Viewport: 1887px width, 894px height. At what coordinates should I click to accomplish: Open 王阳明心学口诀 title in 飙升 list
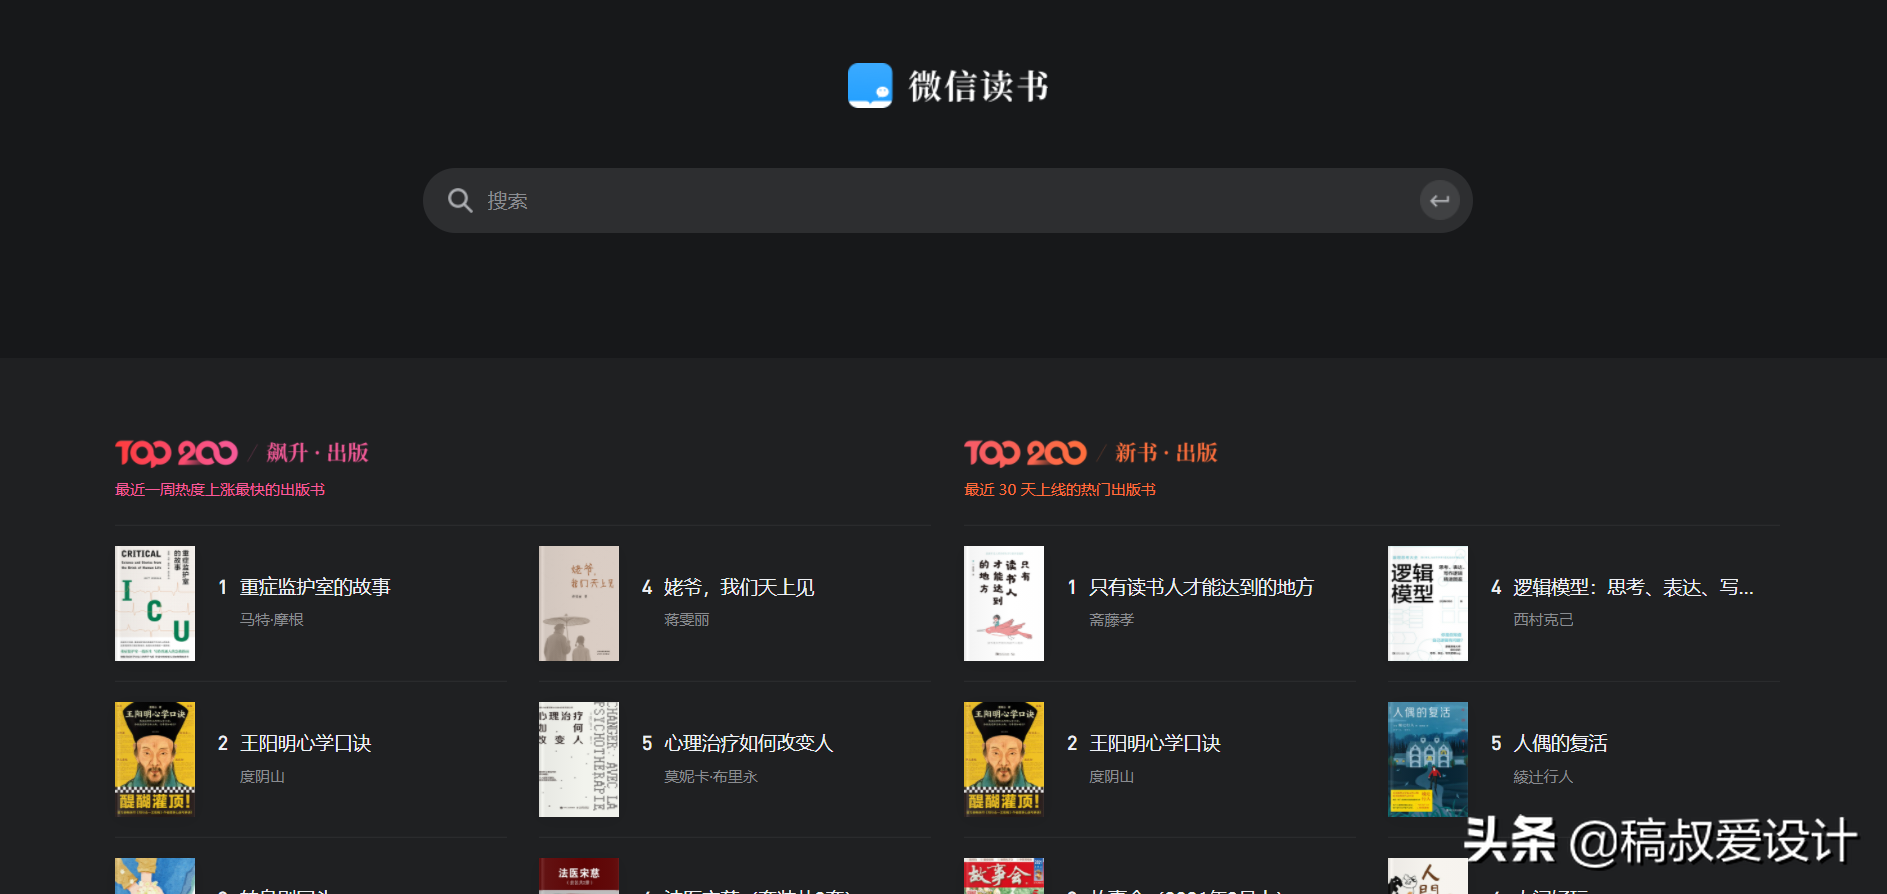(305, 743)
